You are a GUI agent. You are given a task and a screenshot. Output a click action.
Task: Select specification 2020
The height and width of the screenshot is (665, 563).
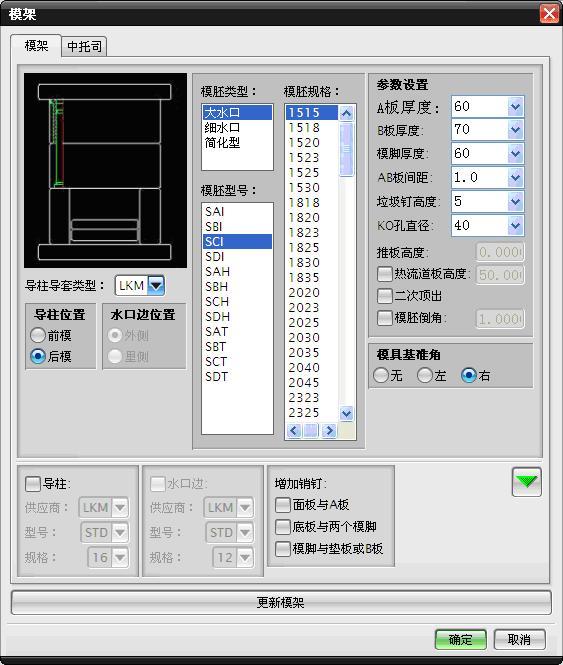coord(312,293)
